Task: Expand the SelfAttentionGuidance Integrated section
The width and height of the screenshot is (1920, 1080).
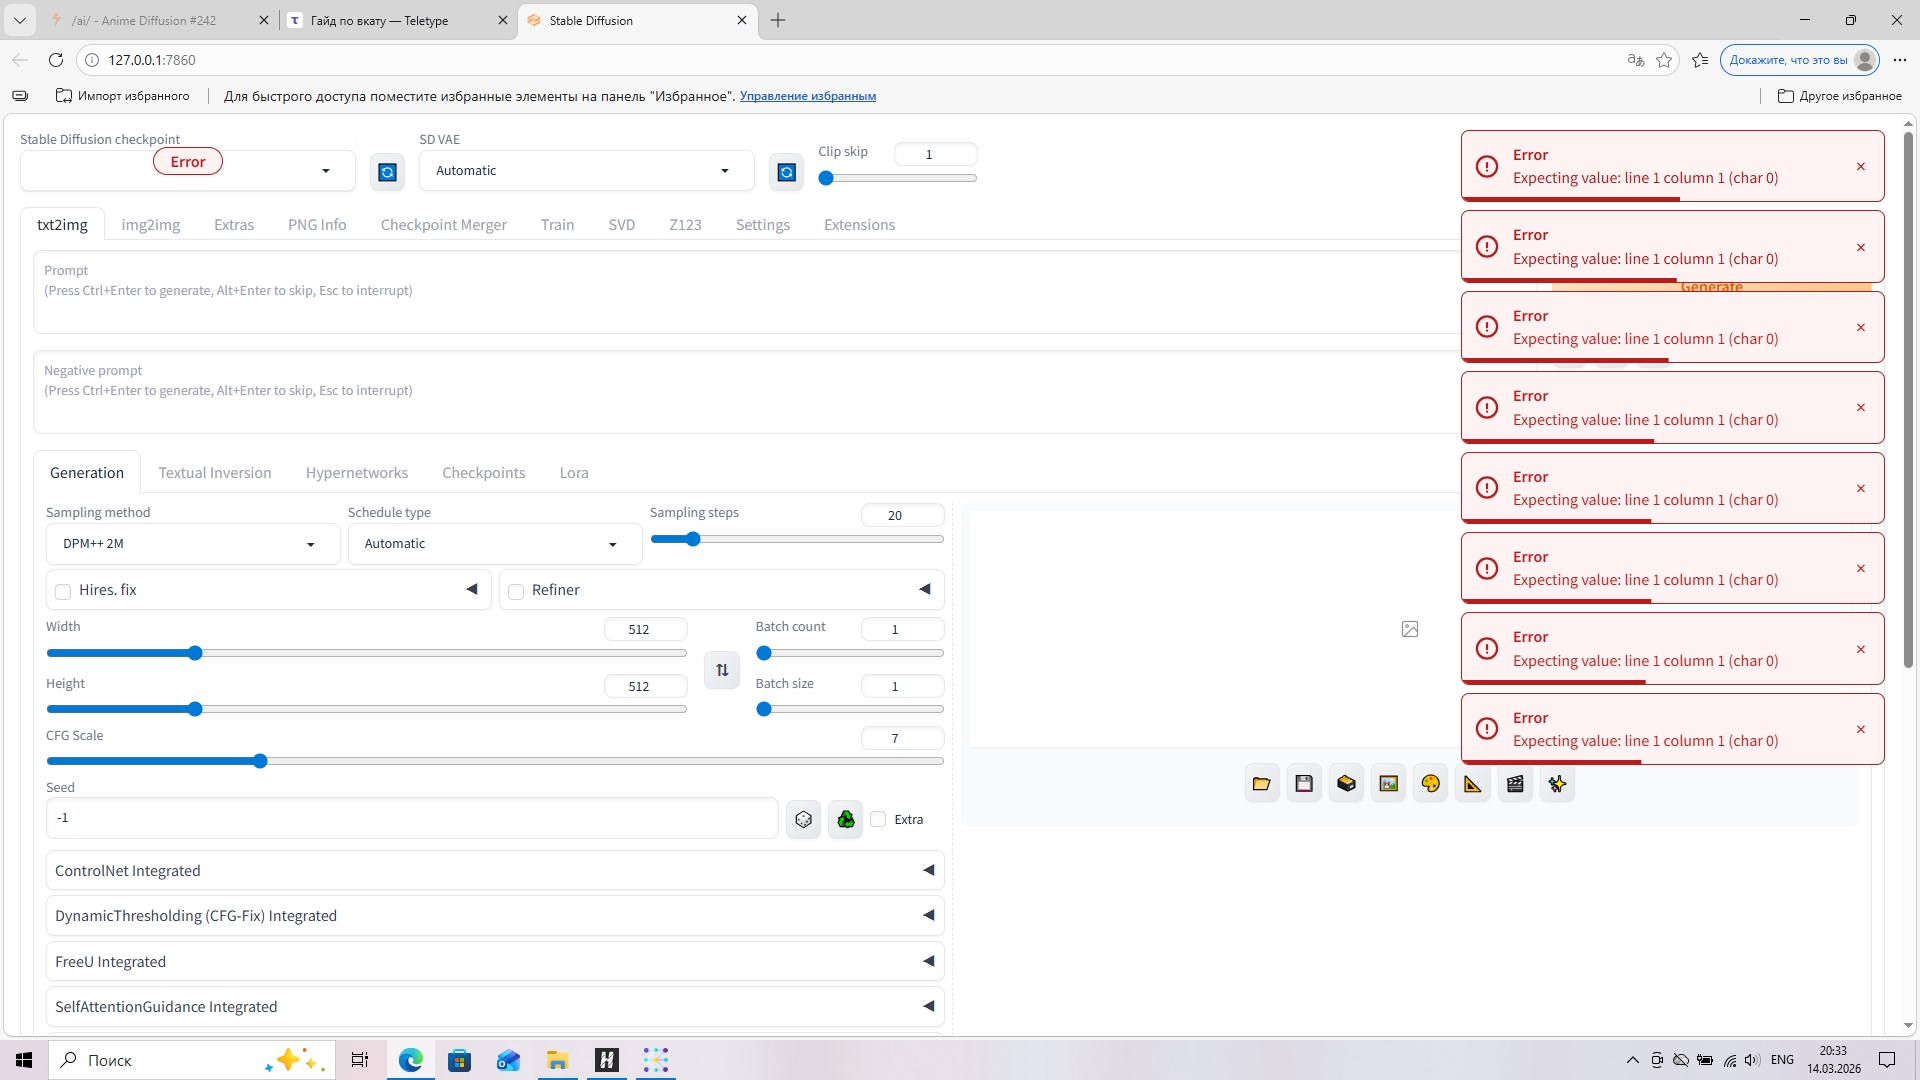Action: coord(495,1007)
